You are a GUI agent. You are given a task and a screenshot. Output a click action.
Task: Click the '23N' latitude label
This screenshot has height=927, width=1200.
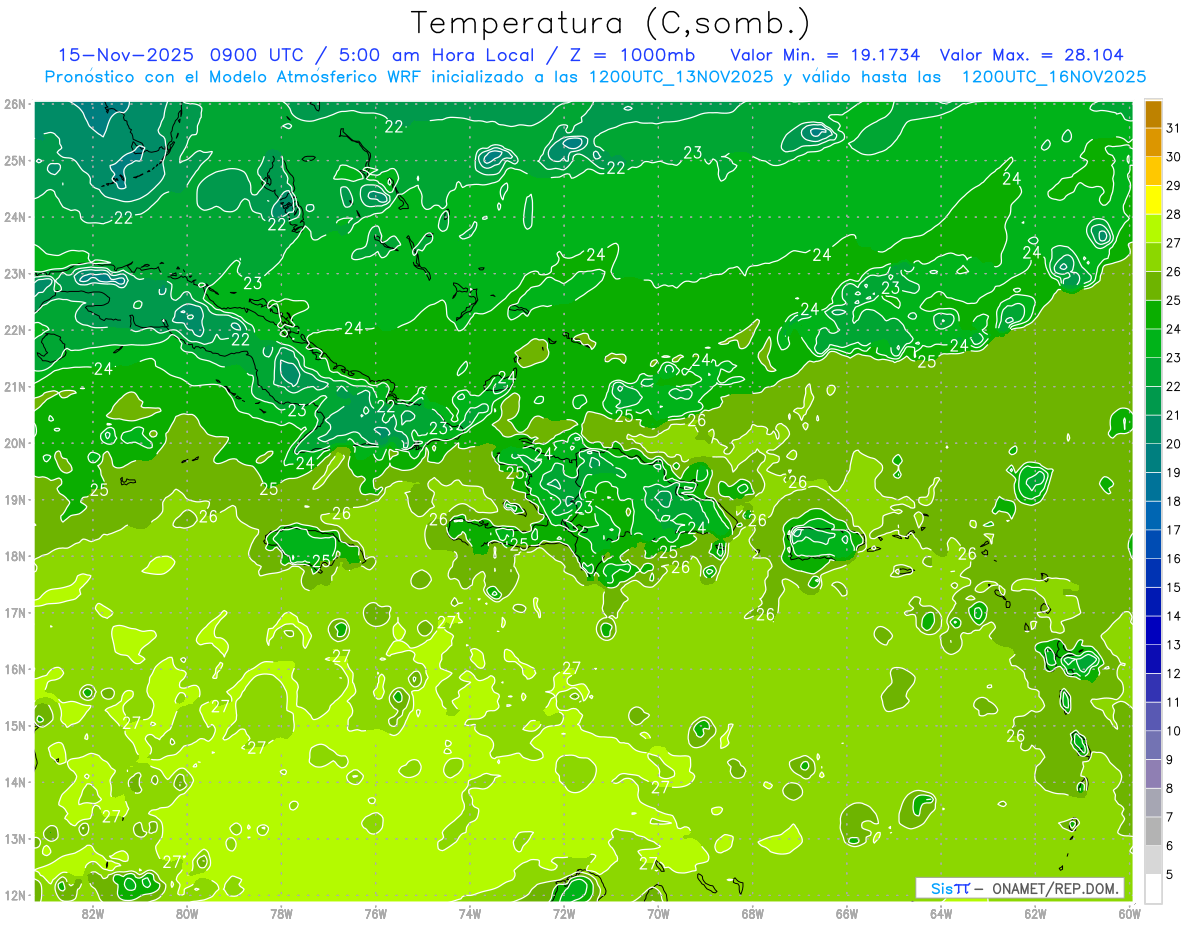[15, 273]
